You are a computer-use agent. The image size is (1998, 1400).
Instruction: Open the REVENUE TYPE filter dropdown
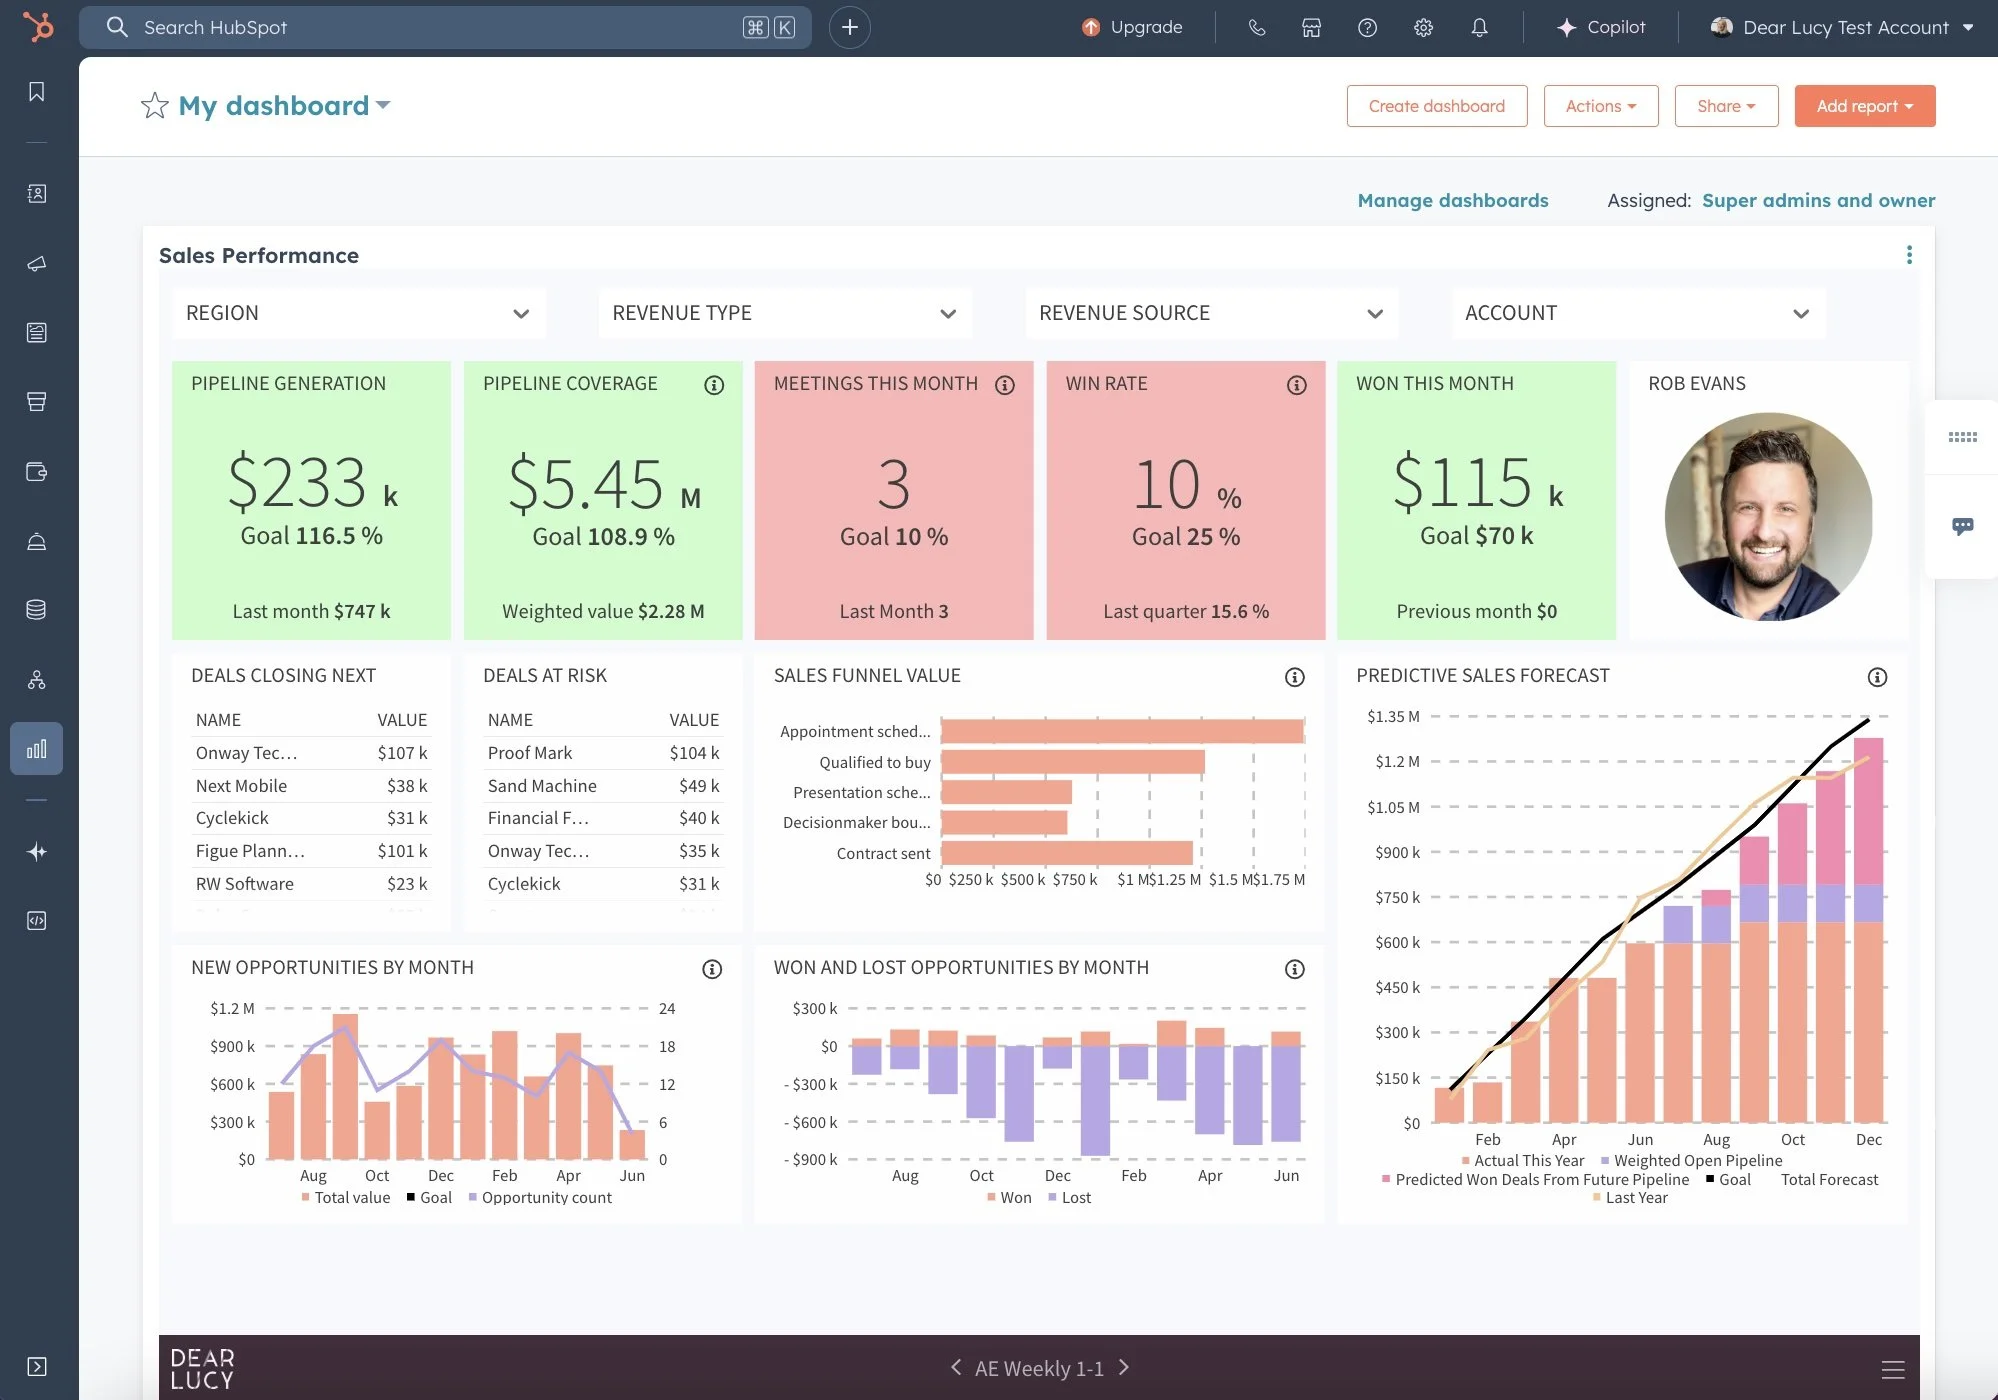[785, 313]
